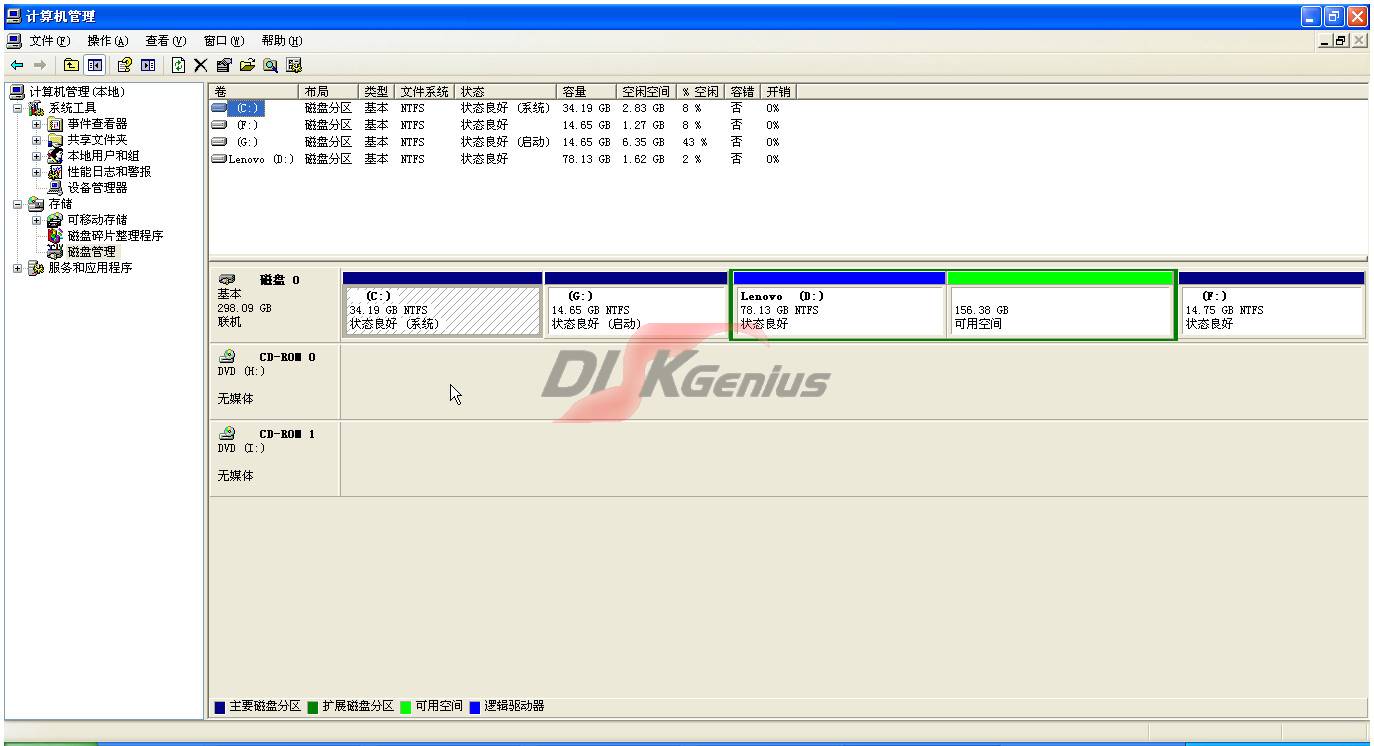This screenshot has width=1374, height=746.
Task: Open the 查看(V) menu
Action: tap(165, 41)
